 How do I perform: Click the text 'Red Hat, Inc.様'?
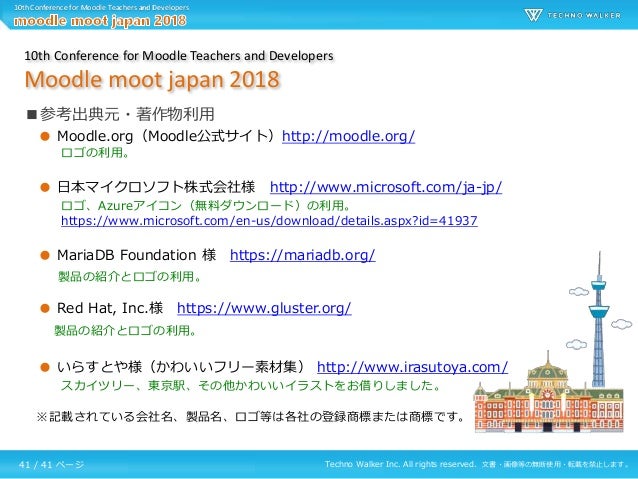[110, 308]
